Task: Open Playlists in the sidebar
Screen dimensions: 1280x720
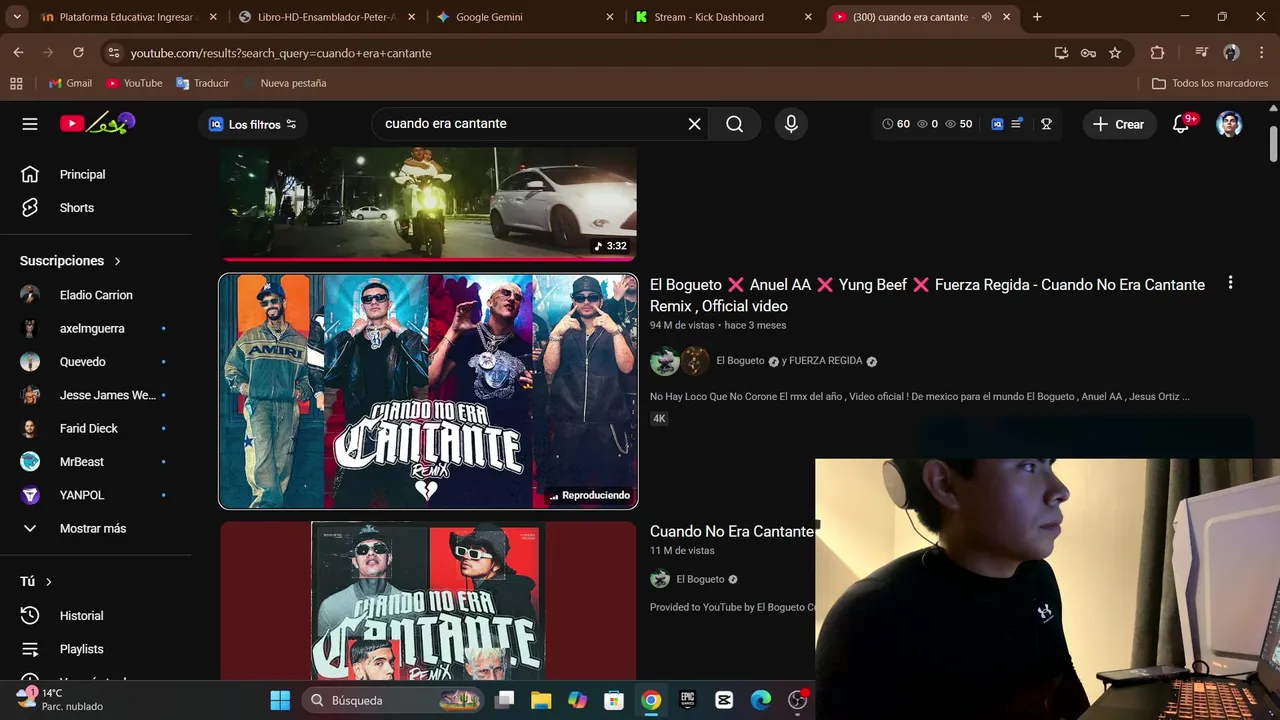Action: point(81,649)
